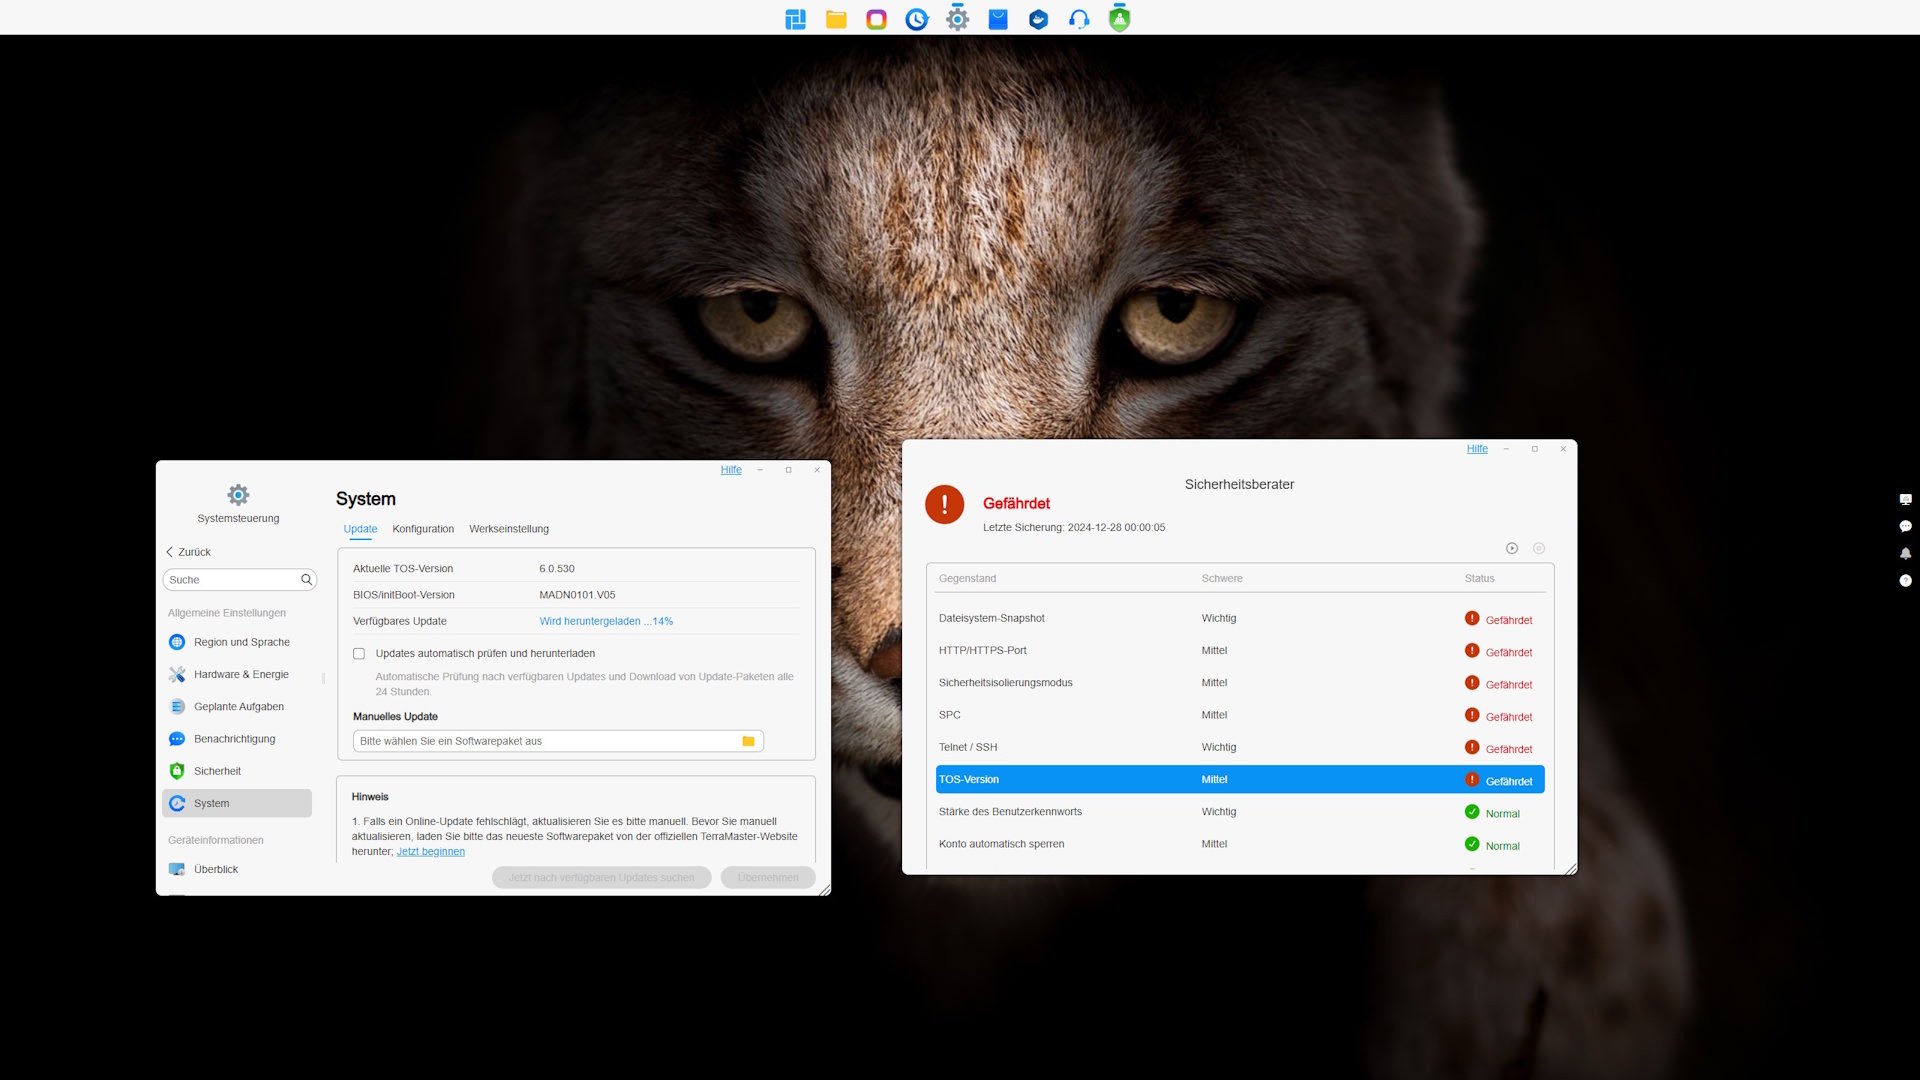
Task: Start the security scan play icon
Action: coord(1512,548)
